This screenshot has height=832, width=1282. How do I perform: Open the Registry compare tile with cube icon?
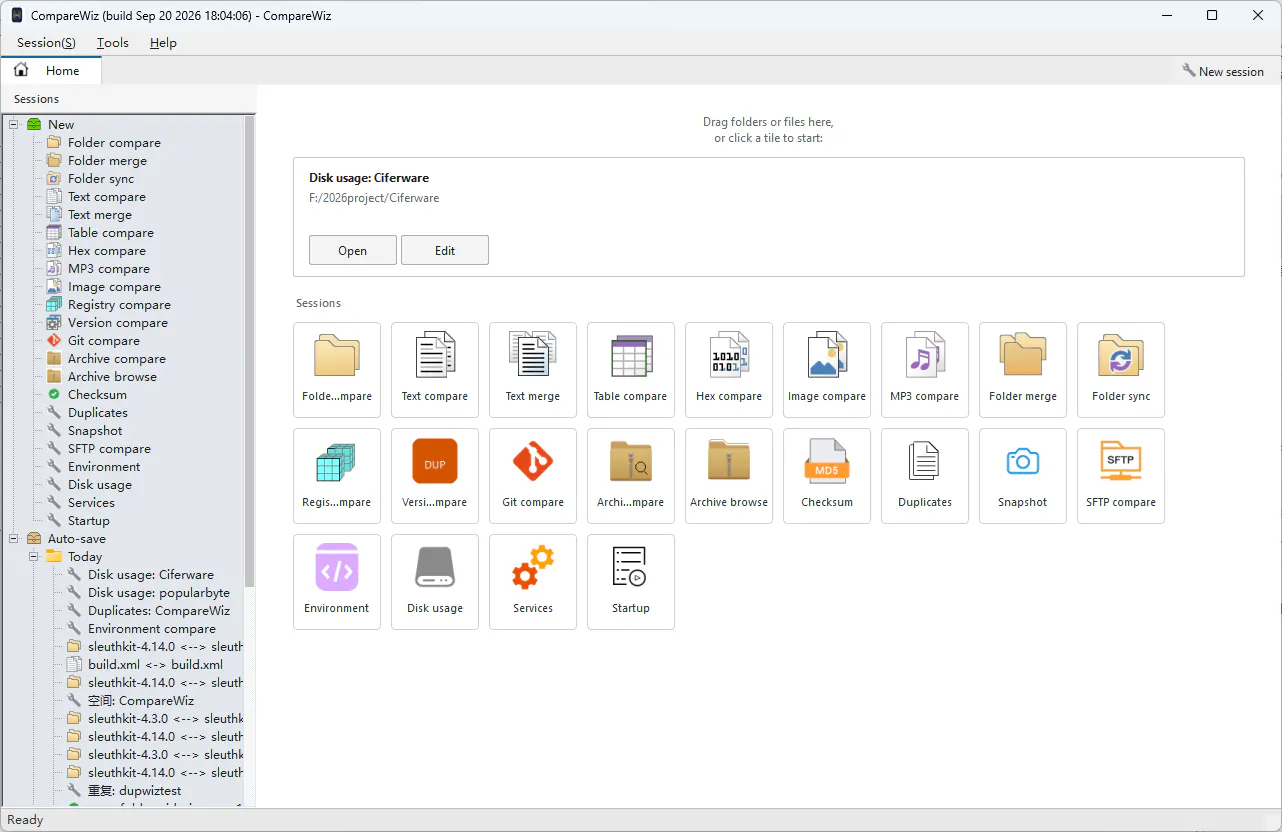point(337,476)
